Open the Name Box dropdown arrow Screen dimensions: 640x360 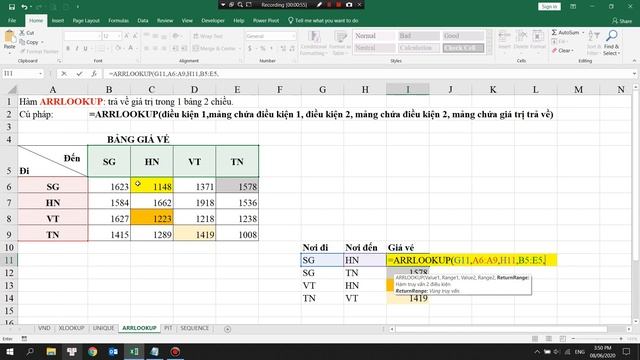click(40, 74)
